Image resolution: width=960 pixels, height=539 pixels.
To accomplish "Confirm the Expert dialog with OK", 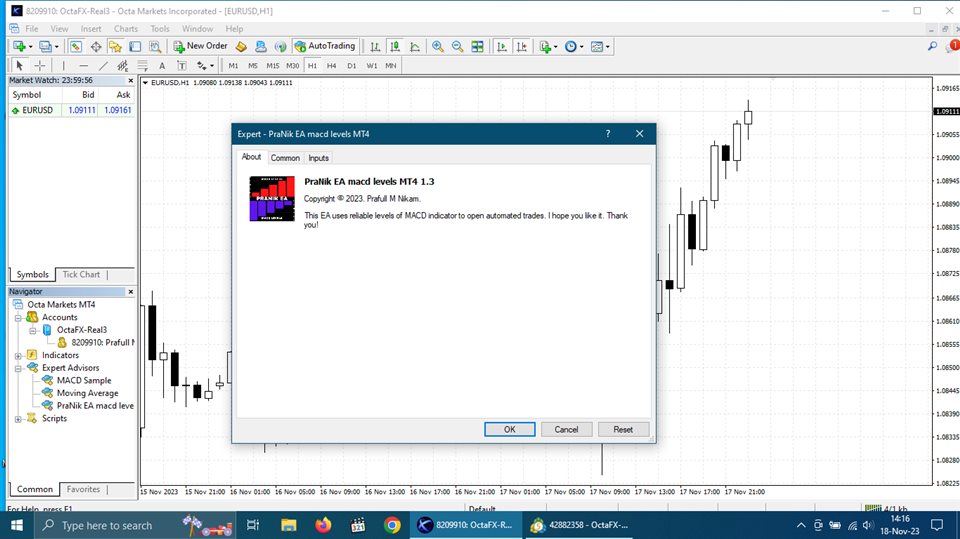I will coord(509,429).
